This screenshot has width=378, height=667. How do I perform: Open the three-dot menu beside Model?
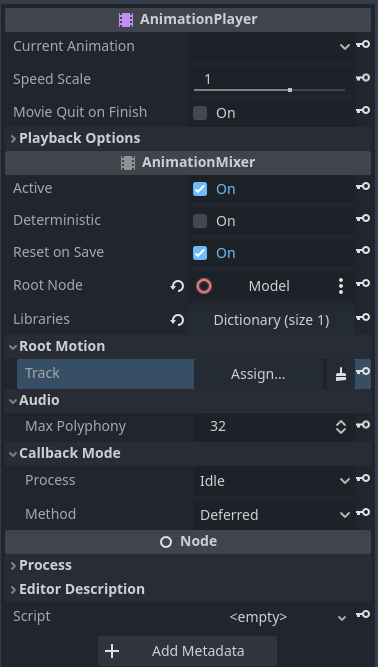(341, 286)
